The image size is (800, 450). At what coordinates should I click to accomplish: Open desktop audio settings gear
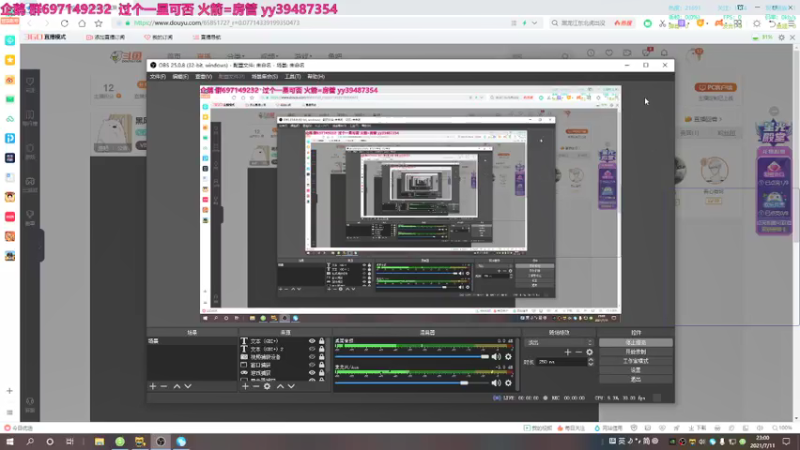[x=508, y=357]
